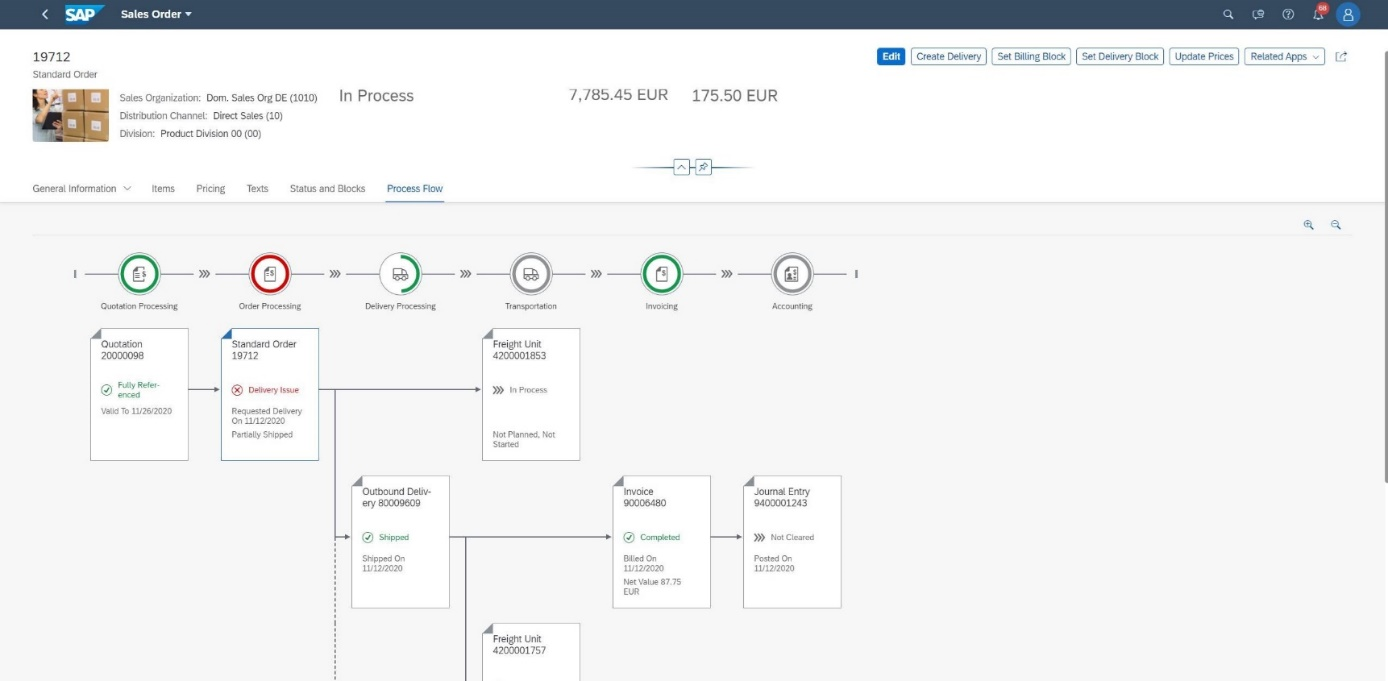Open the Related Apps dropdown

pyautogui.click(x=1286, y=56)
